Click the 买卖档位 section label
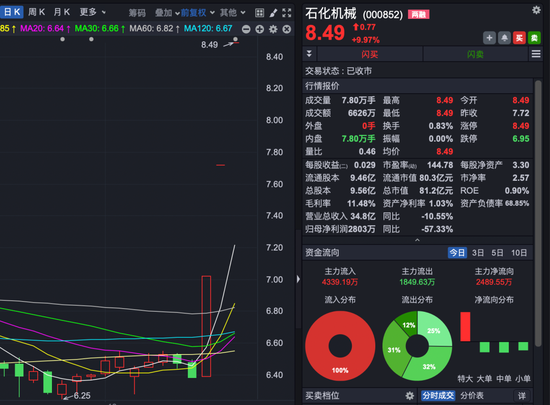 tap(322, 396)
